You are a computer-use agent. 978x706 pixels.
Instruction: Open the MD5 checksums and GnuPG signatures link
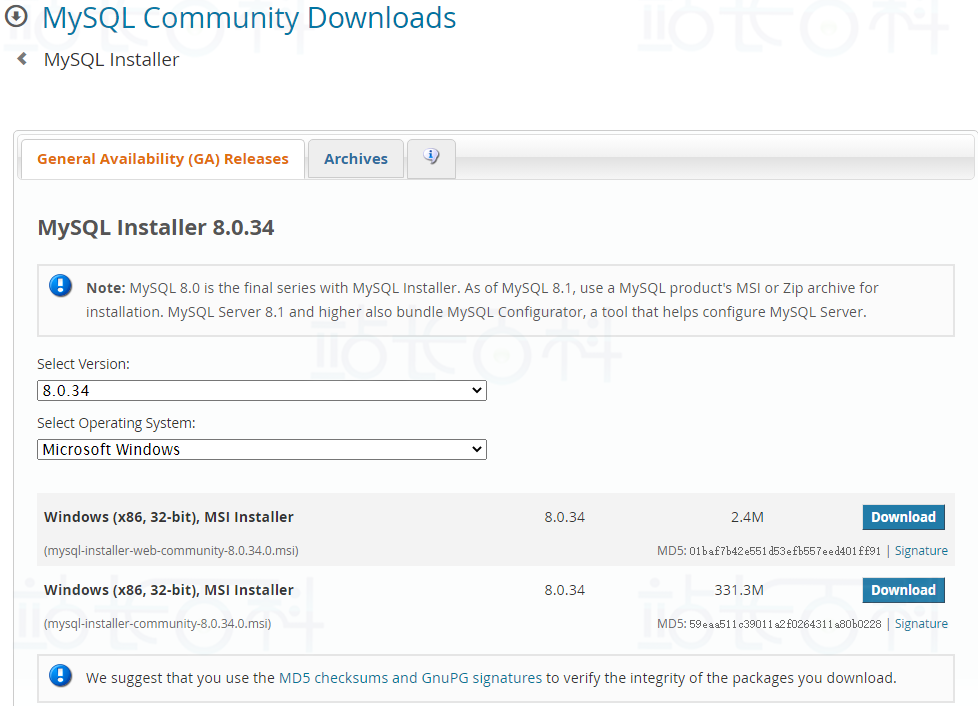coord(410,678)
